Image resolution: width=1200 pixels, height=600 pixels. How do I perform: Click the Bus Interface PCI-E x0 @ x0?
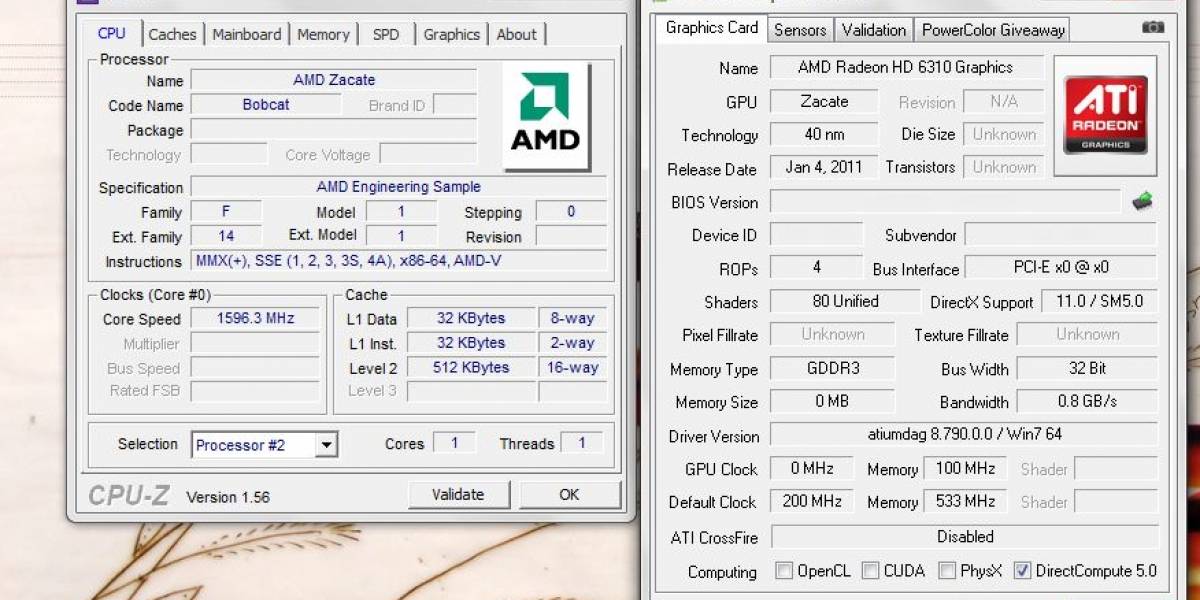(1061, 268)
